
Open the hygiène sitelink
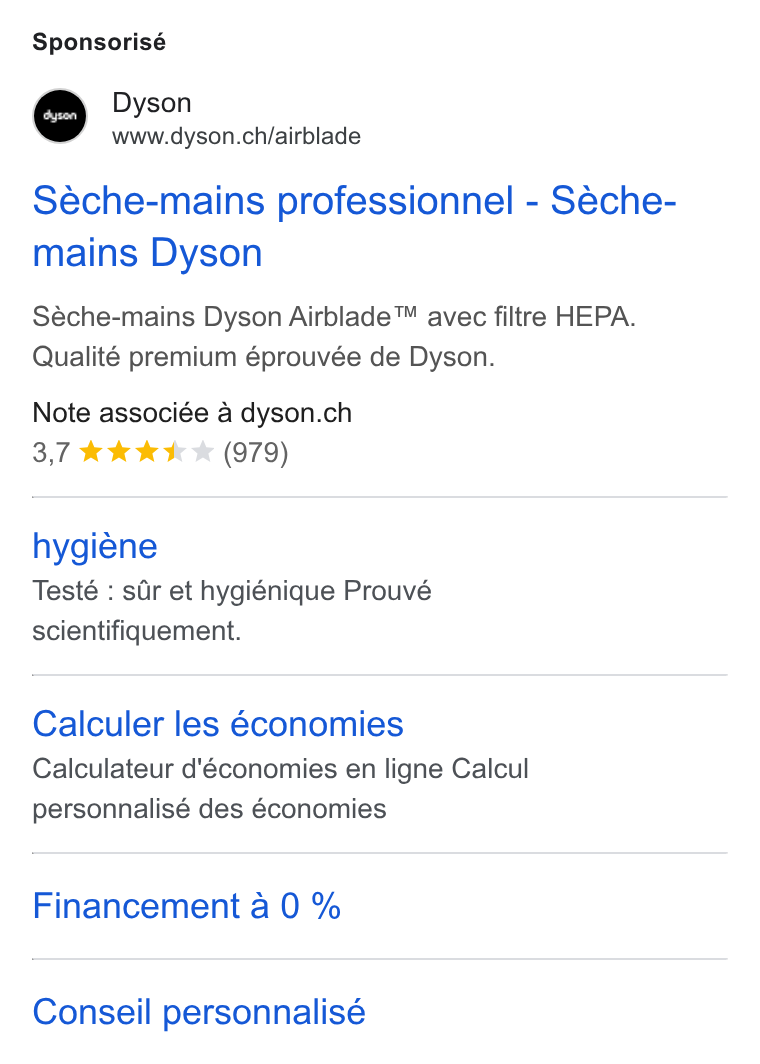(x=95, y=546)
